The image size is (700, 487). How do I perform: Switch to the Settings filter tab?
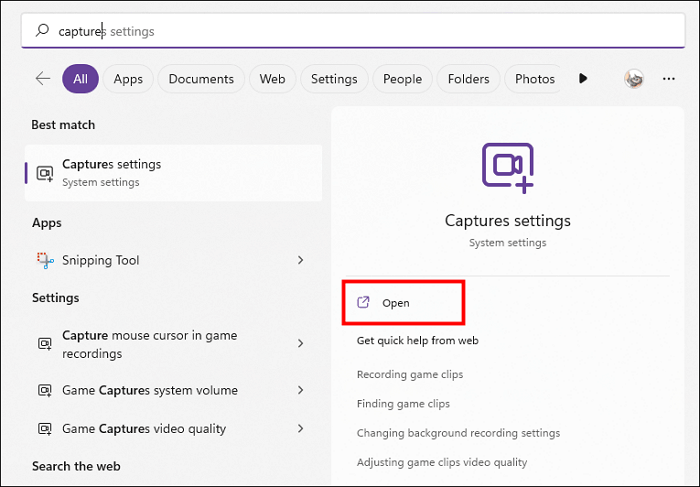pos(334,79)
